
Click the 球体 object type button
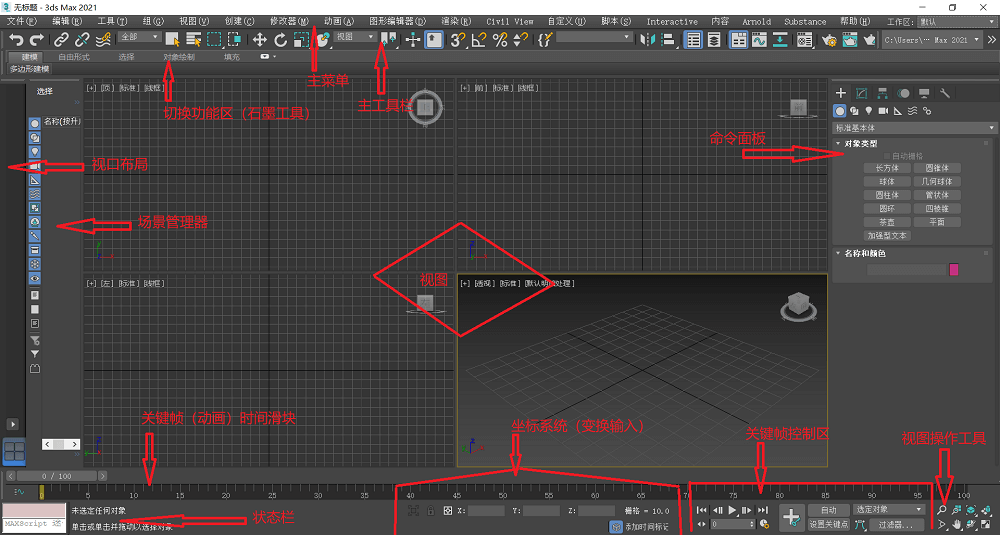click(887, 182)
